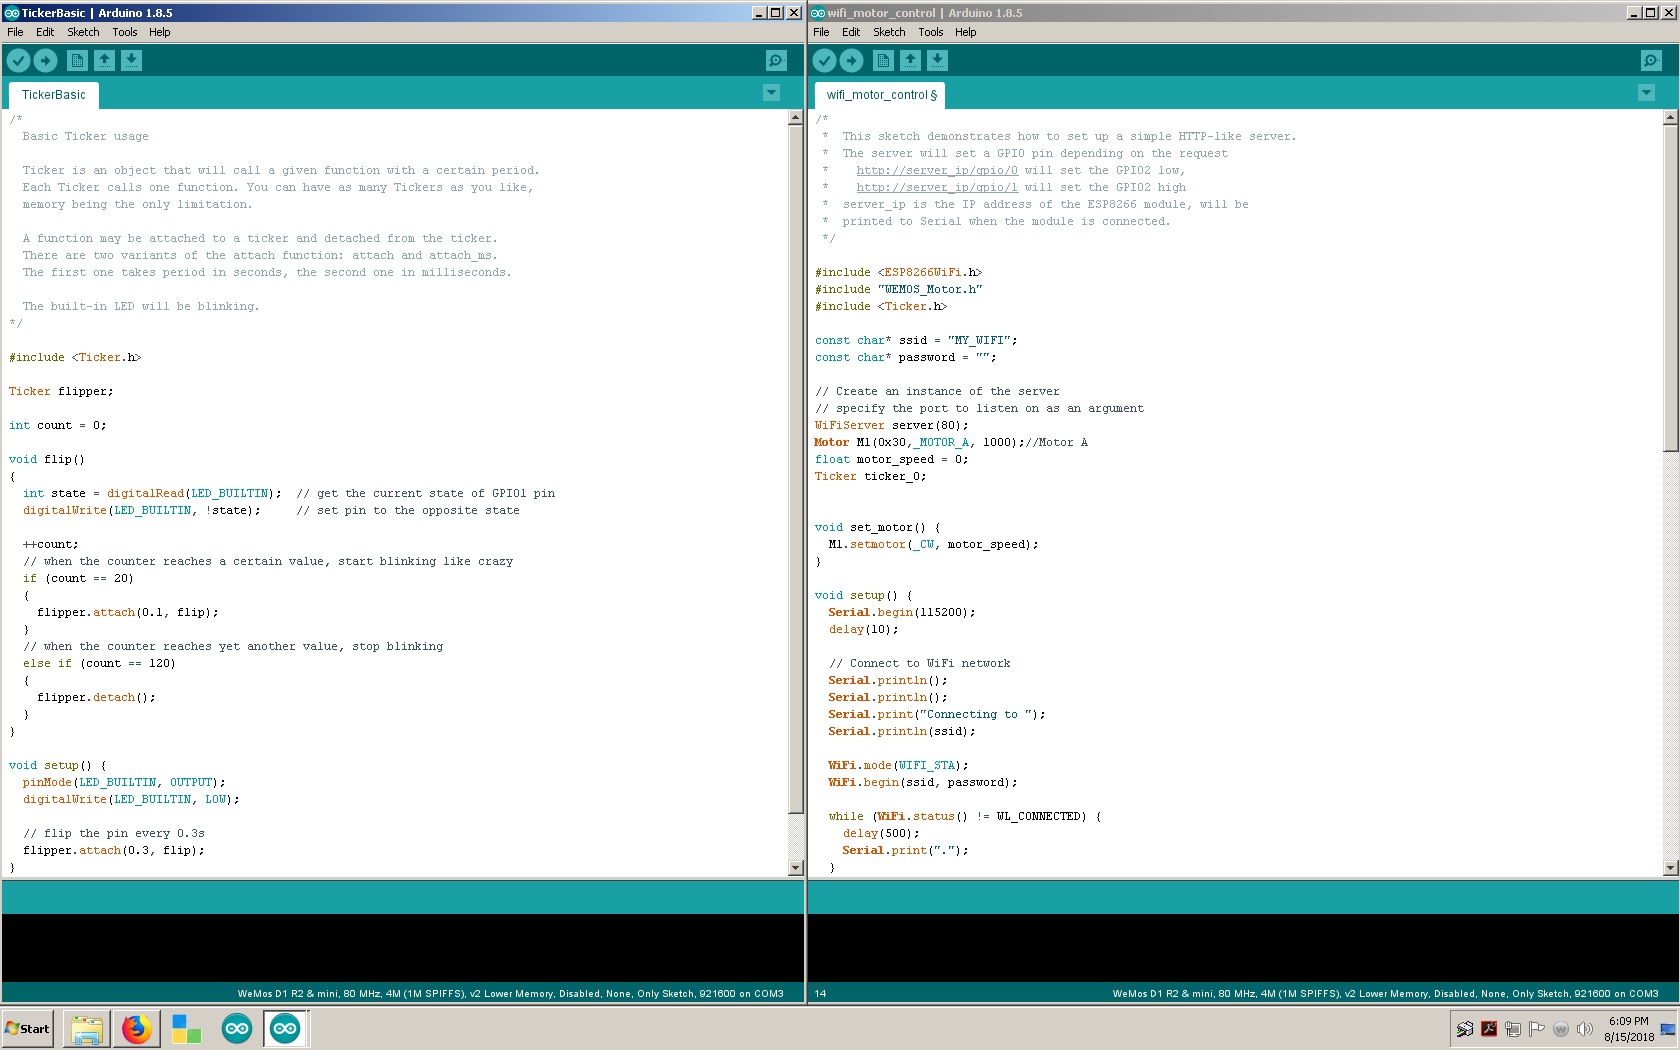The width and height of the screenshot is (1680, 1050).
Task: Click New sketch icon in TickerBasic window
Action: click(x=77, y=61)
